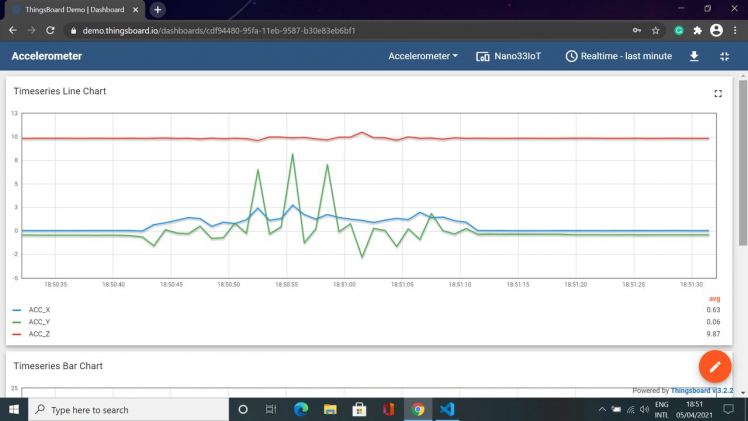The height and width of the screenshot is (421, 748).
Task: Exit fullscreen mode with the collapse icon
Action: [x=724, y=56]
